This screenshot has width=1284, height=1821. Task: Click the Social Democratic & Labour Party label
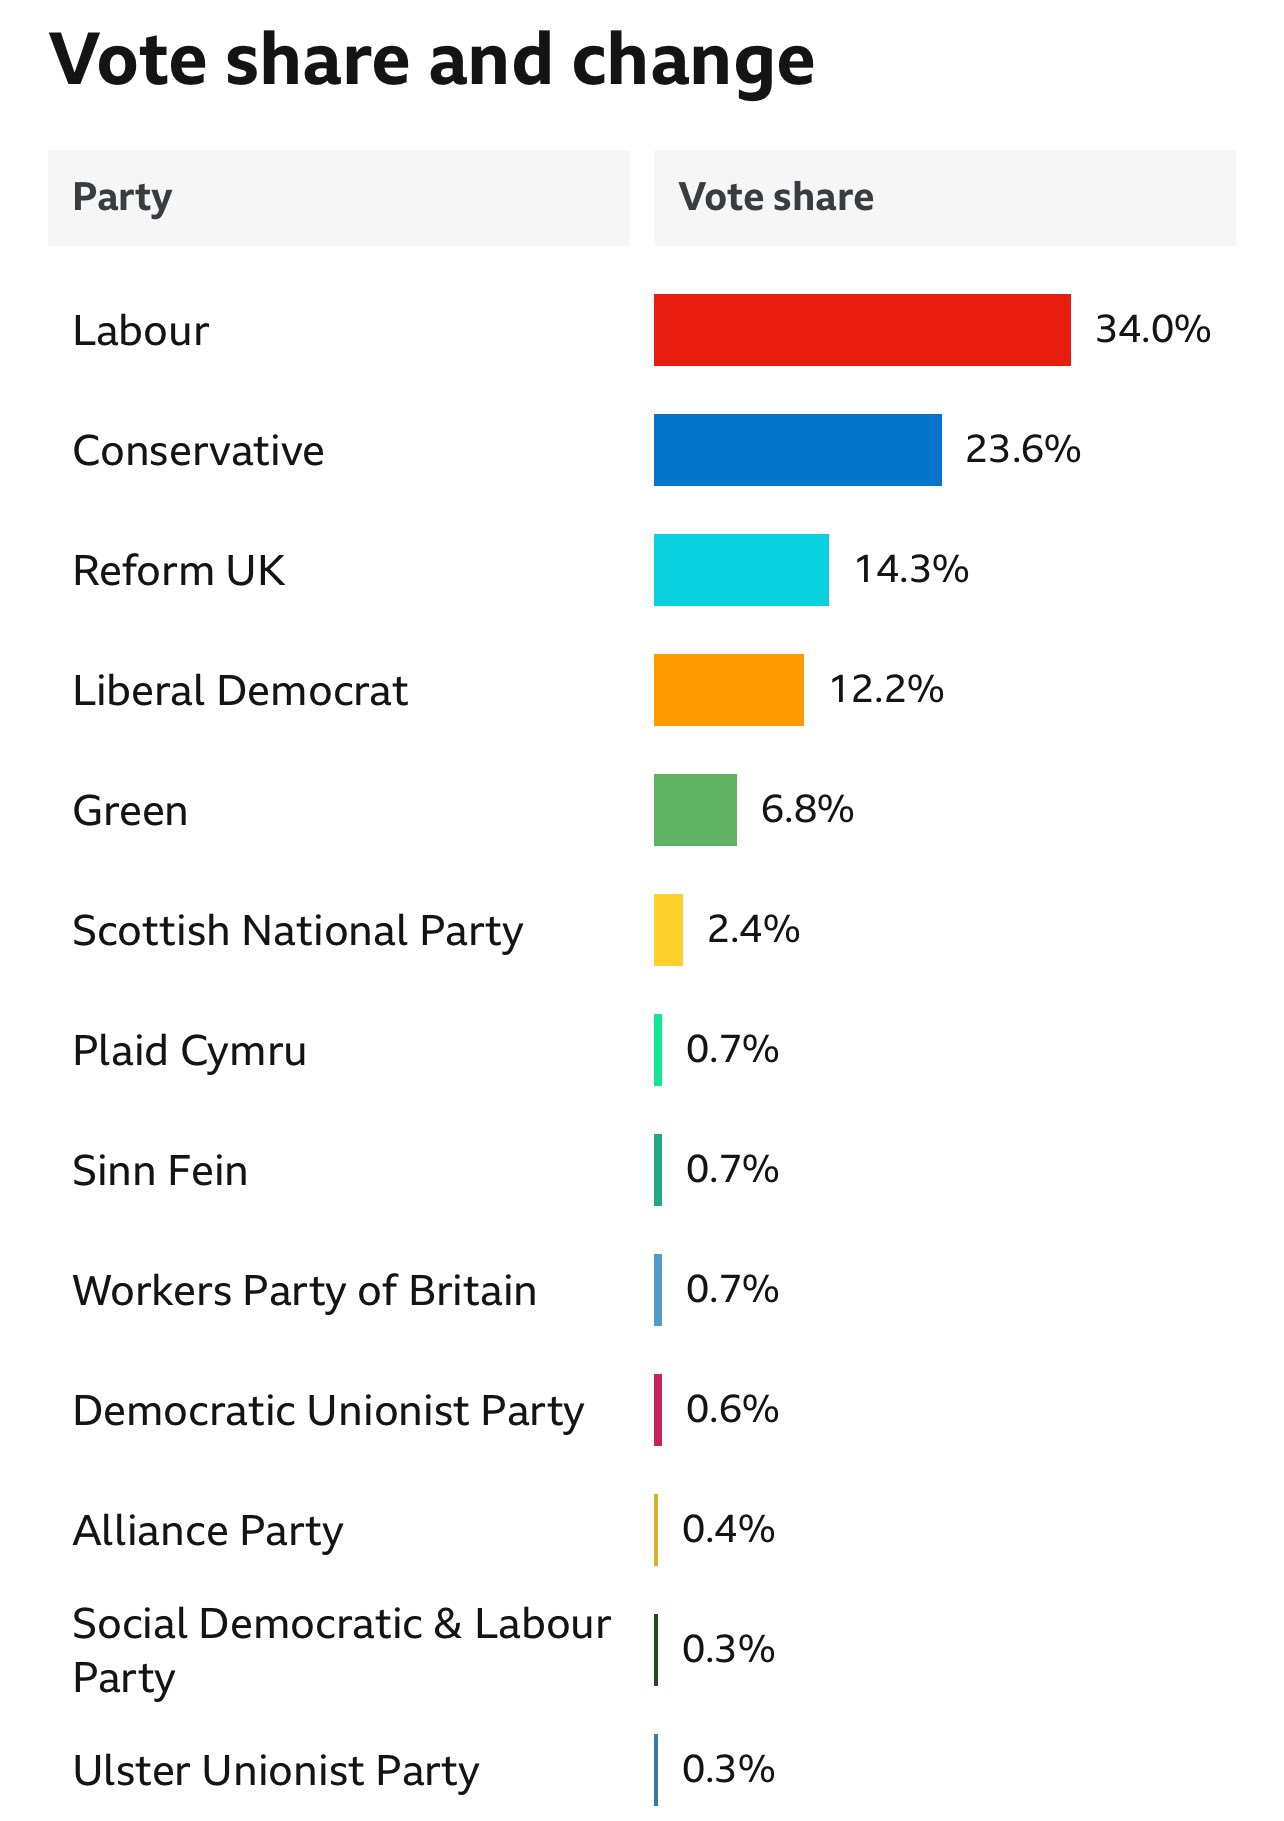(x=340, y=1650)
